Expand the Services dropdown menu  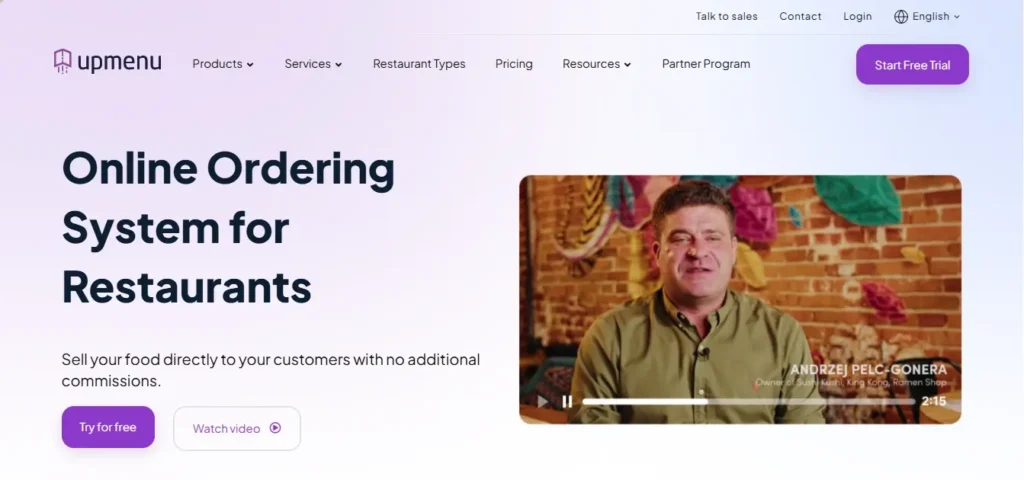(x=313, y=64)
